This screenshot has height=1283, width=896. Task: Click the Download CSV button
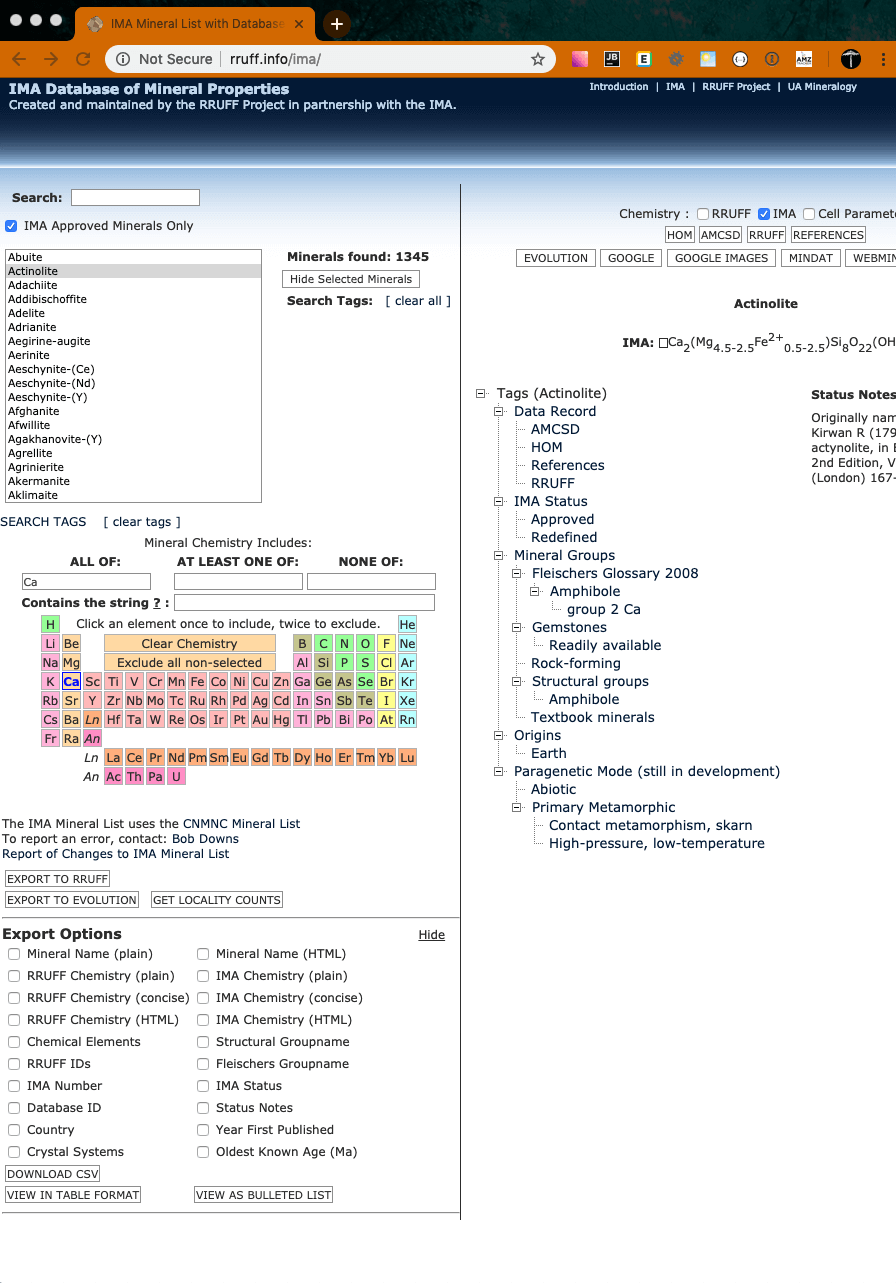(x=53, y=1174)
